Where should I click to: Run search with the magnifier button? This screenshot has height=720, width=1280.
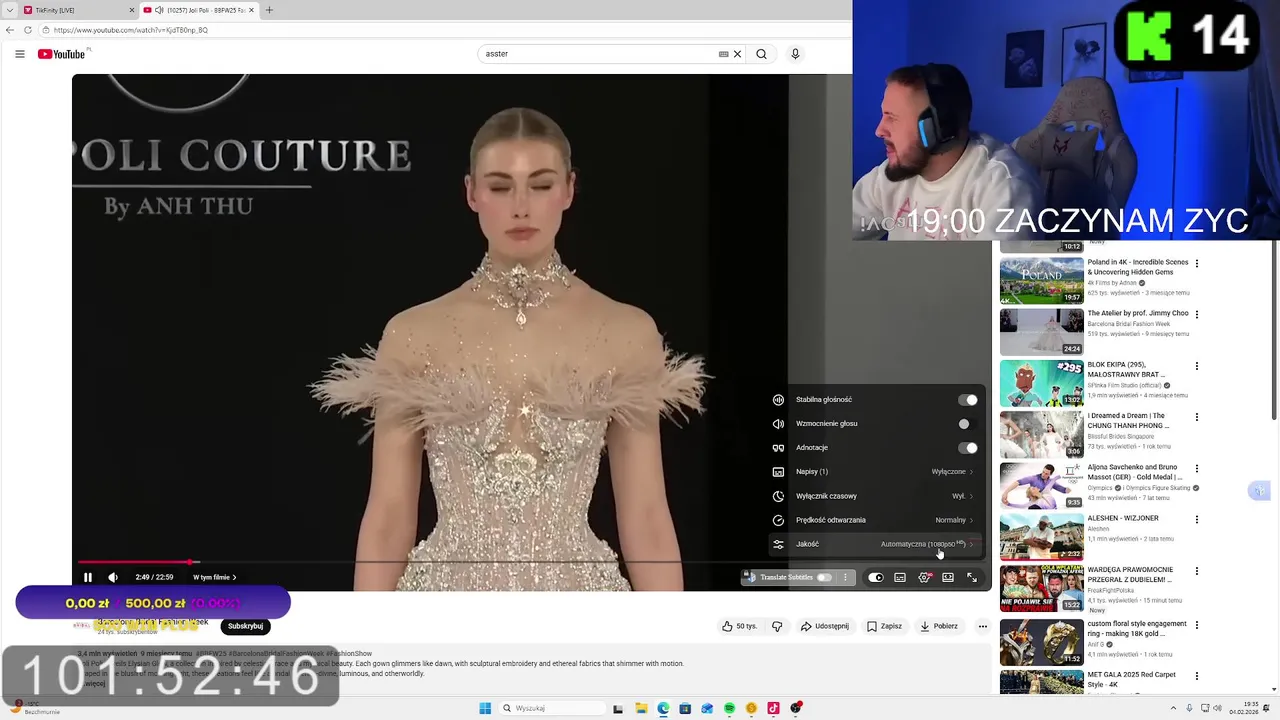coord(761,54)
